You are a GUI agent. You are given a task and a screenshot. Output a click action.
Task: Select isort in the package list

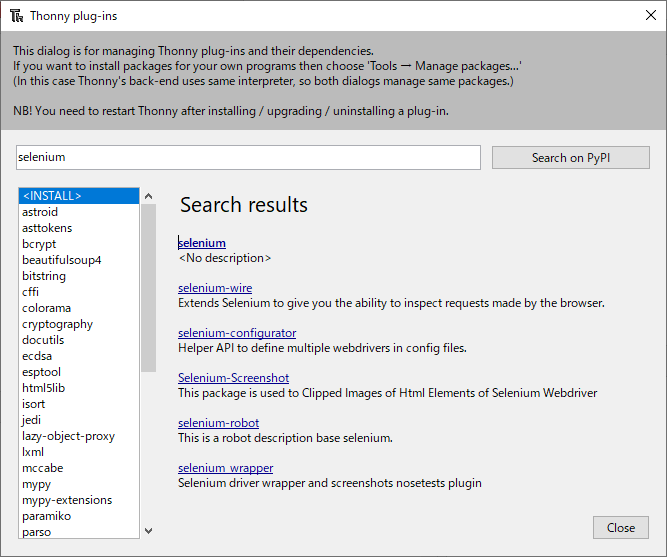pyautogui.click(x=79, y=404)
